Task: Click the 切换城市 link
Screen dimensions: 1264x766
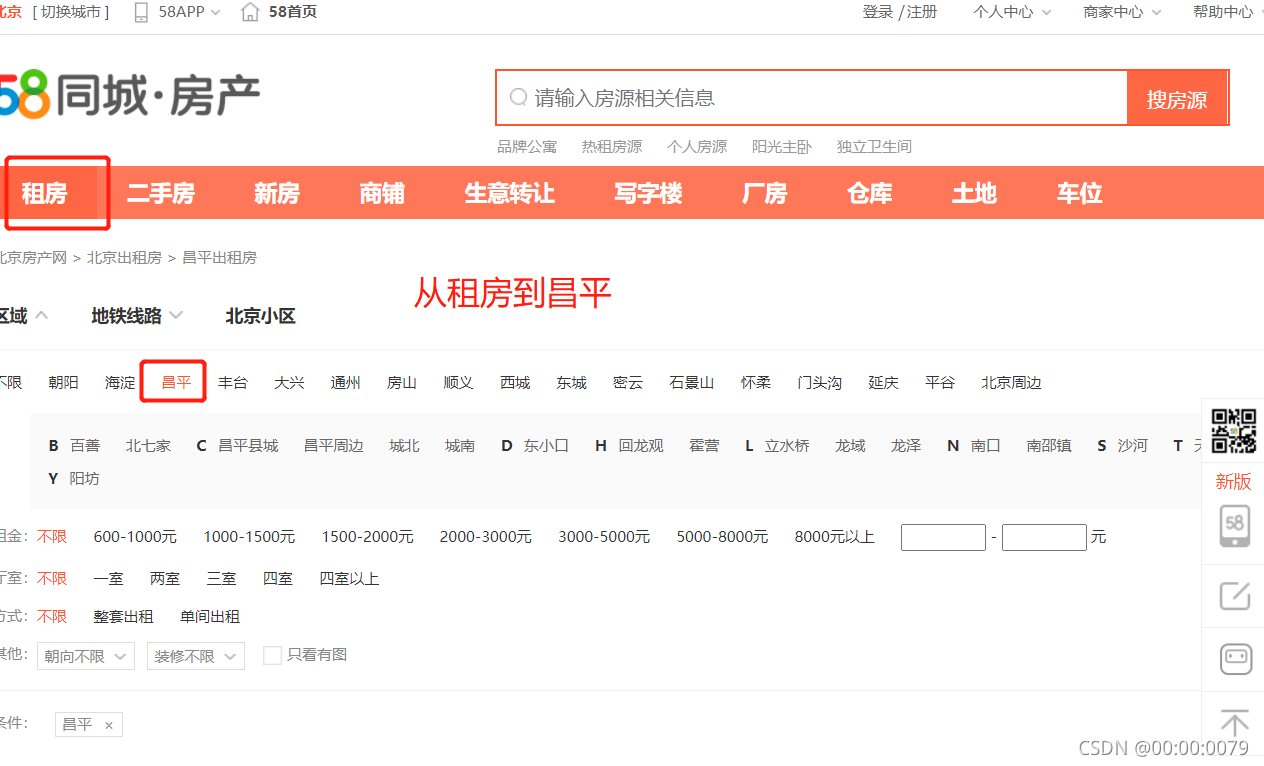Action: [71, 12]
